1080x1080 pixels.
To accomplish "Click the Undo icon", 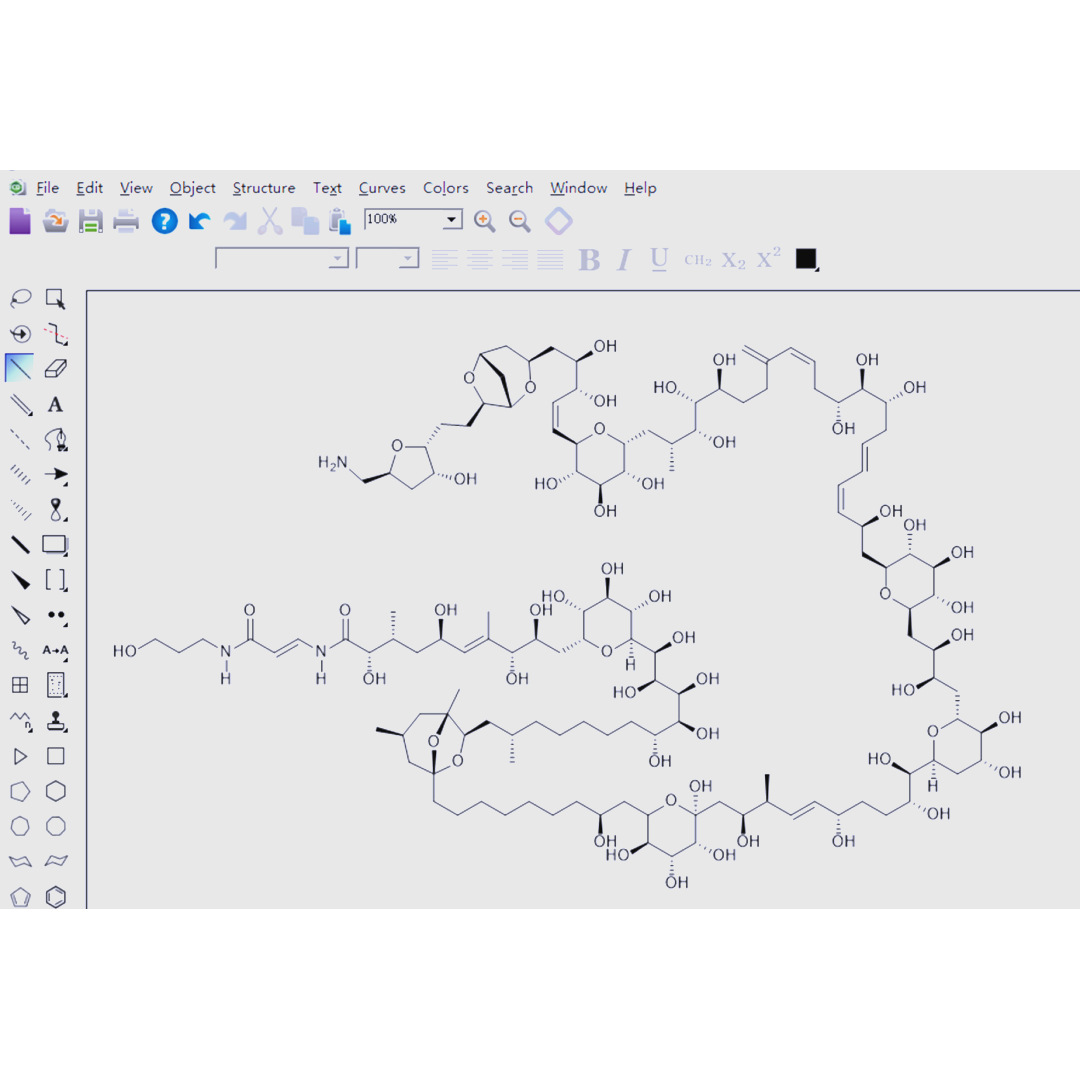I will click(x=199, y=221).
